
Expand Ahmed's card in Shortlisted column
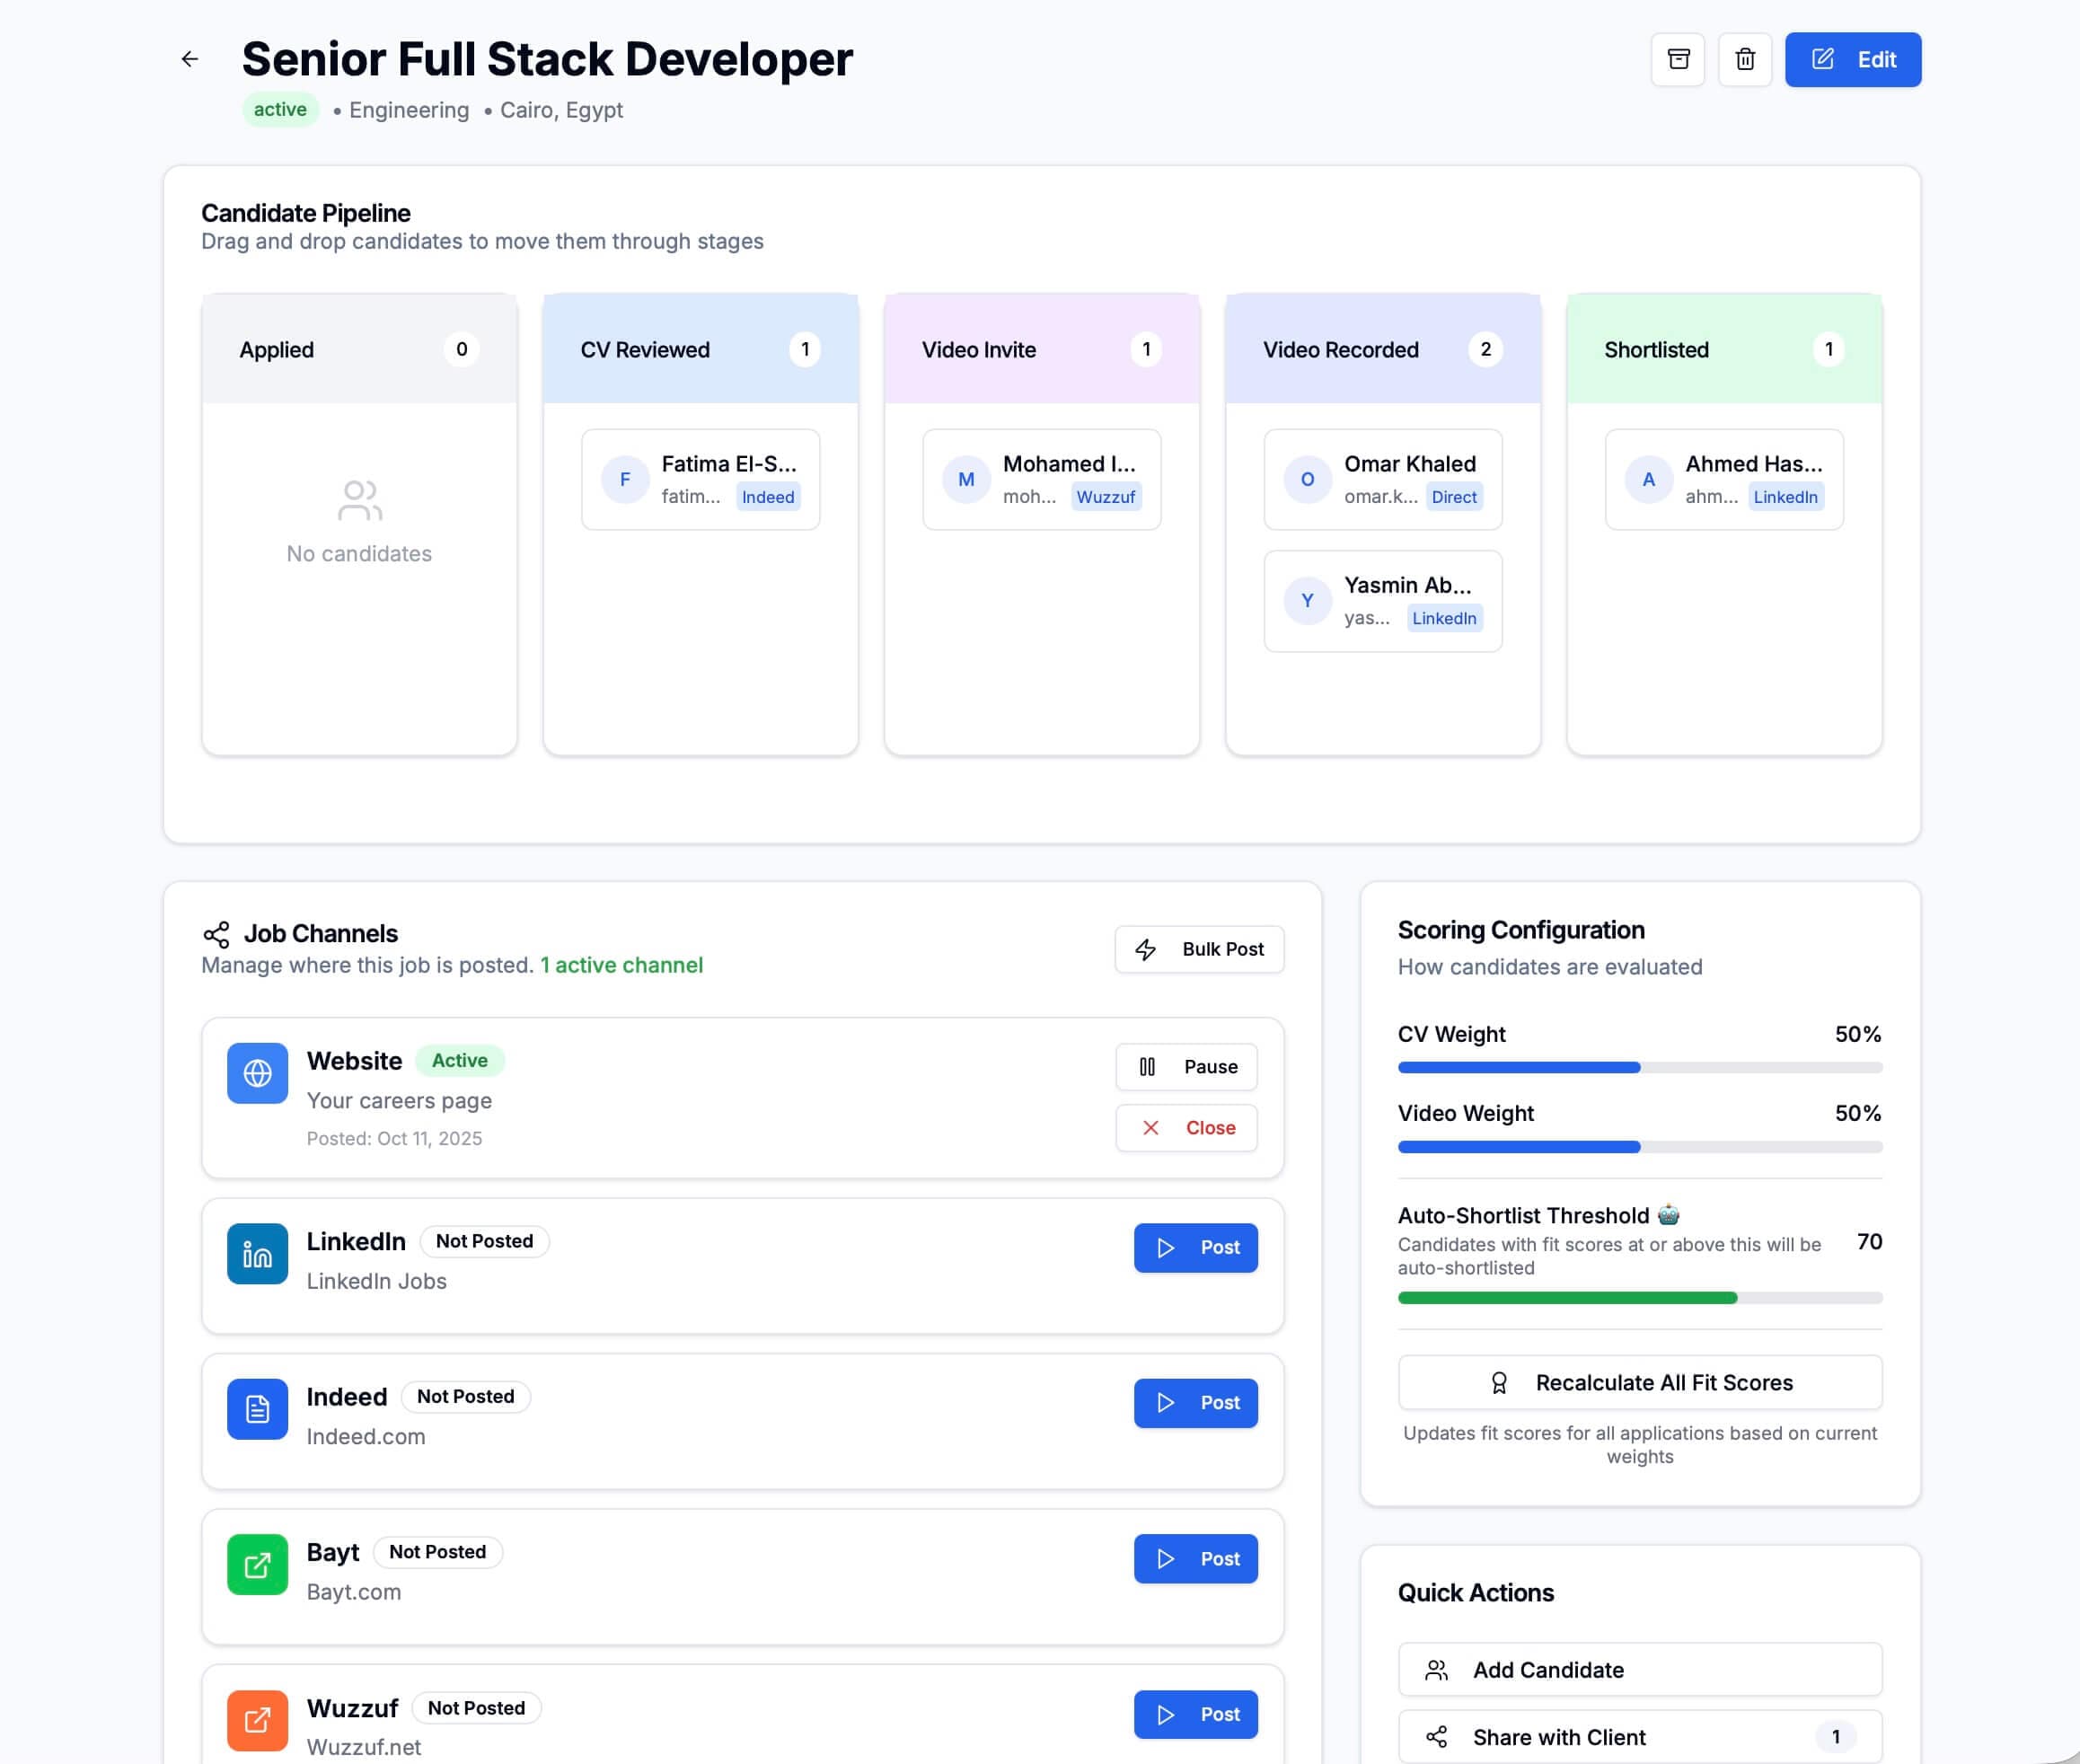pos(1723,479)
